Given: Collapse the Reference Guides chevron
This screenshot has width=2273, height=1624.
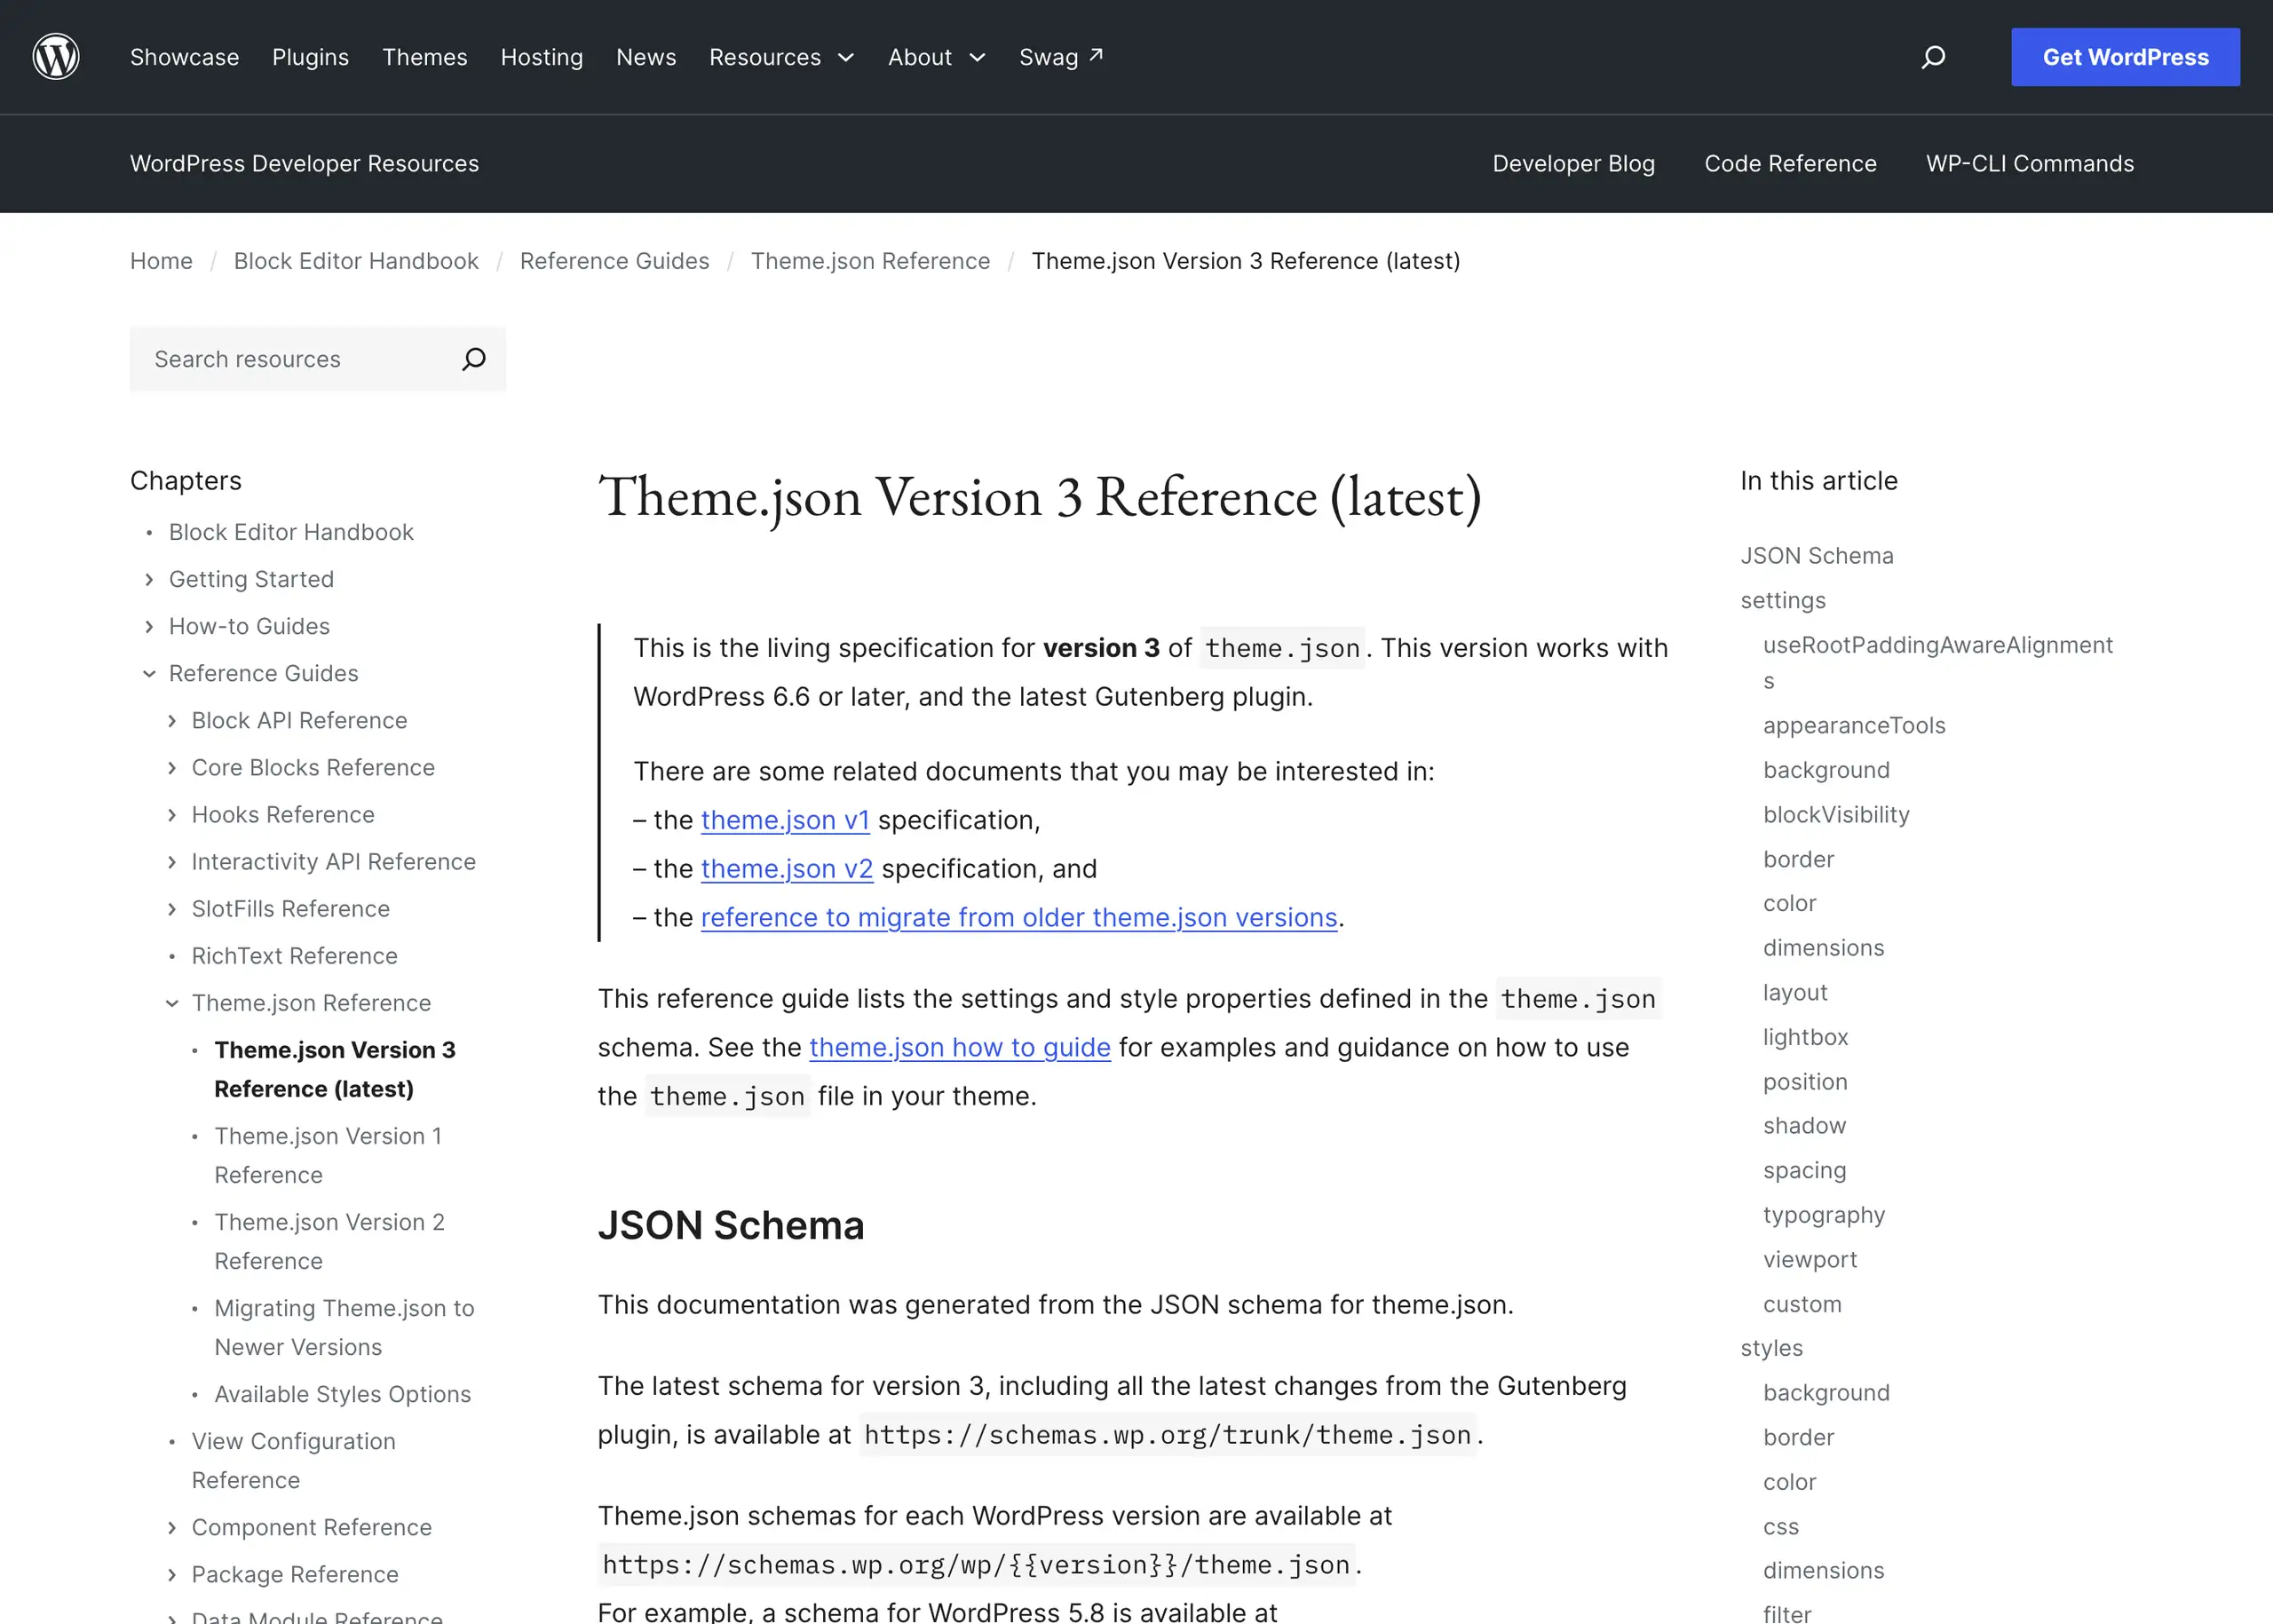Looking at the screenshot, I should click(149, 673).
